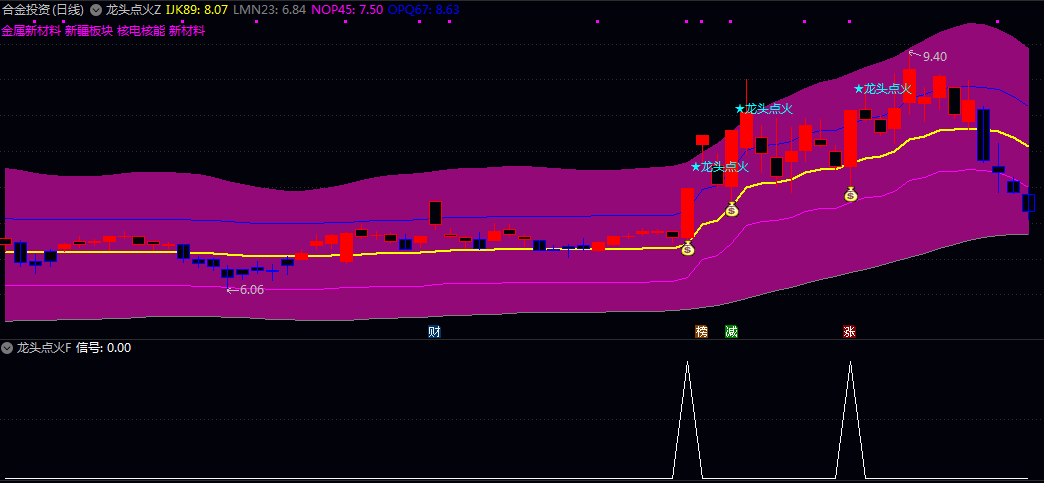Expand the 龙头点火F sub-chart dropdown arrow
This screenshot has width=1044, height=483.
pos(7,348)
